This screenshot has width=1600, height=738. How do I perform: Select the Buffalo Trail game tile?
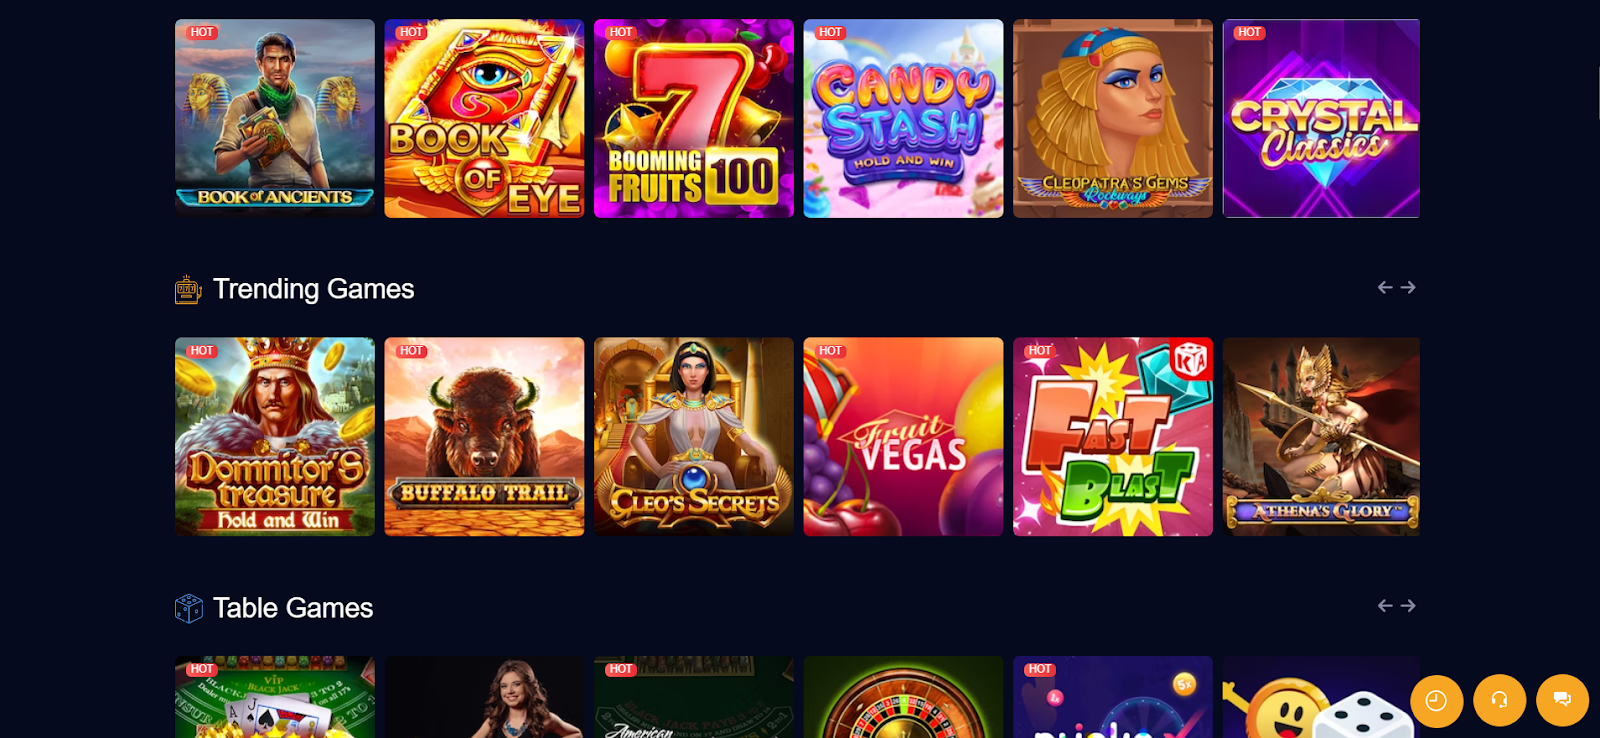pyautogui.click(x=484, y=437)
